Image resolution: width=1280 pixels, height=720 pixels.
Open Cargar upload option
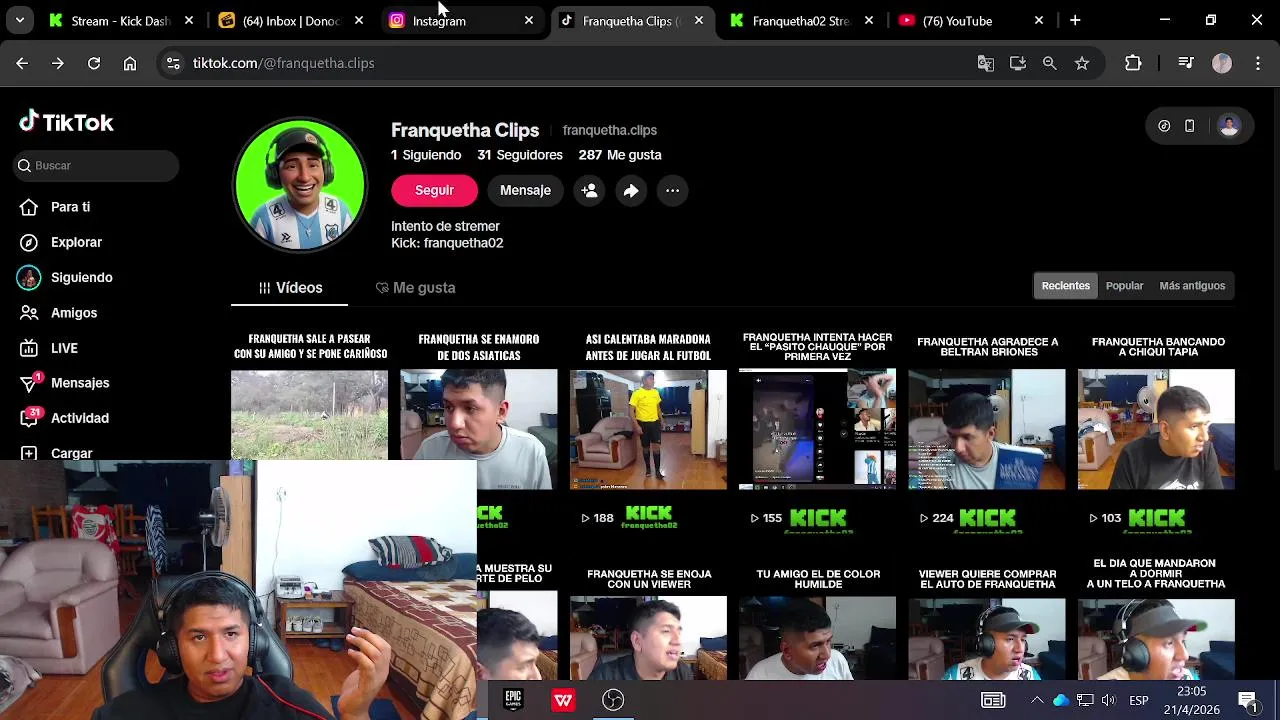coord(71,453)
